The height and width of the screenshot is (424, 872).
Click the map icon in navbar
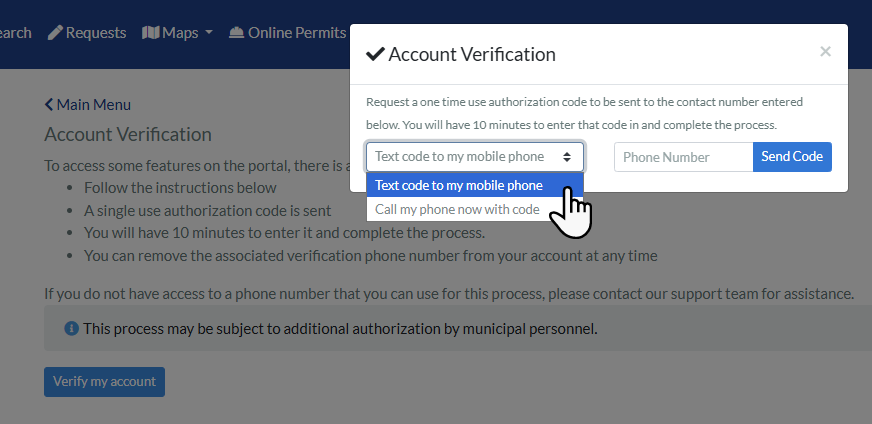151,33
